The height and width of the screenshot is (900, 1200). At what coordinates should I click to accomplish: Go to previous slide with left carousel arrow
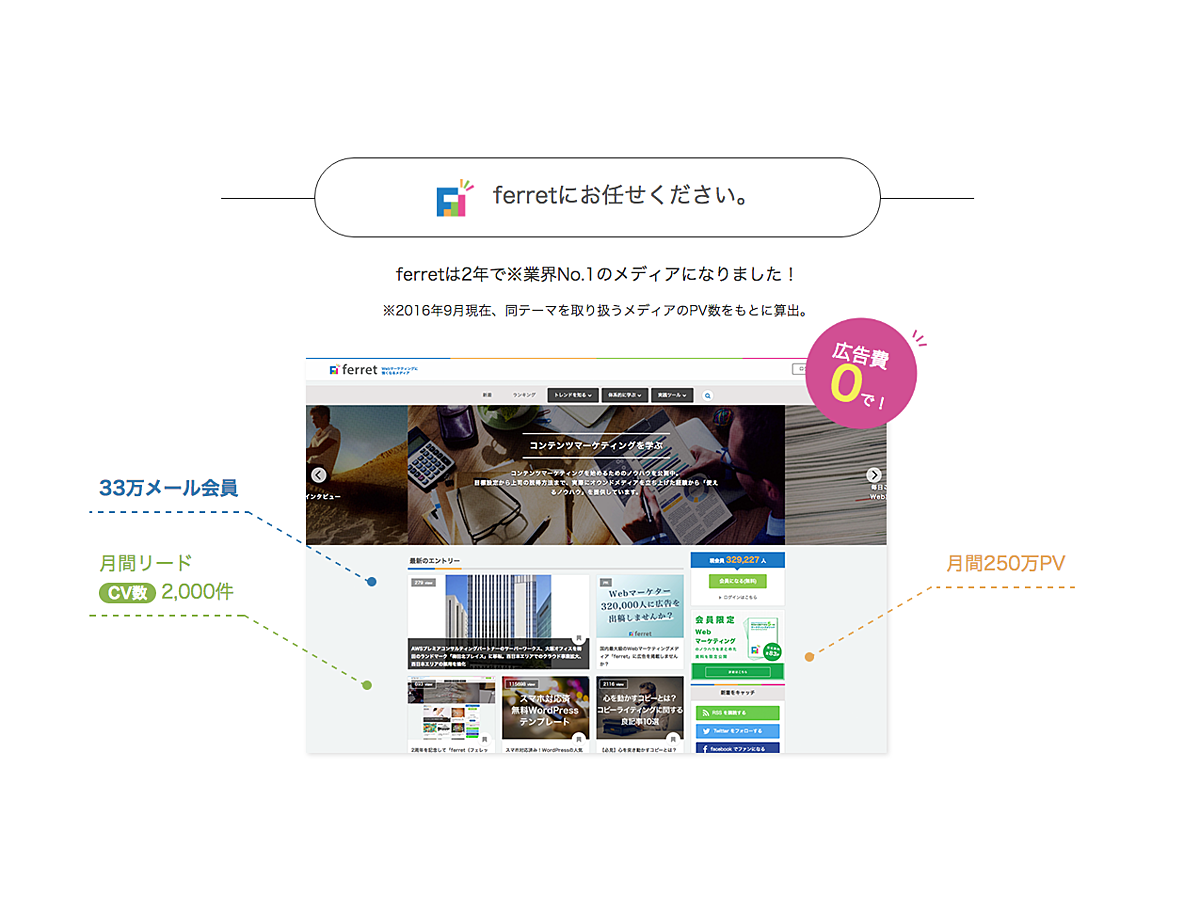(x=318, y=475)
